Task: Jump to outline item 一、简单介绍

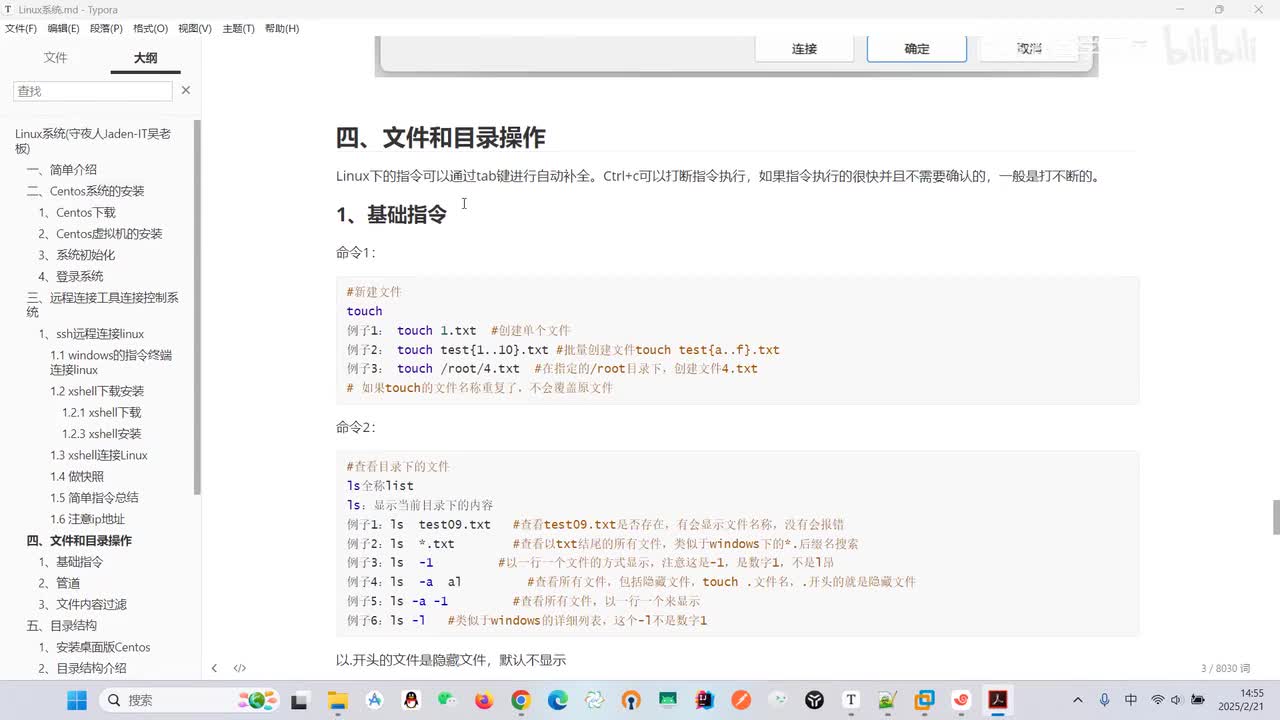Action: 61,170
